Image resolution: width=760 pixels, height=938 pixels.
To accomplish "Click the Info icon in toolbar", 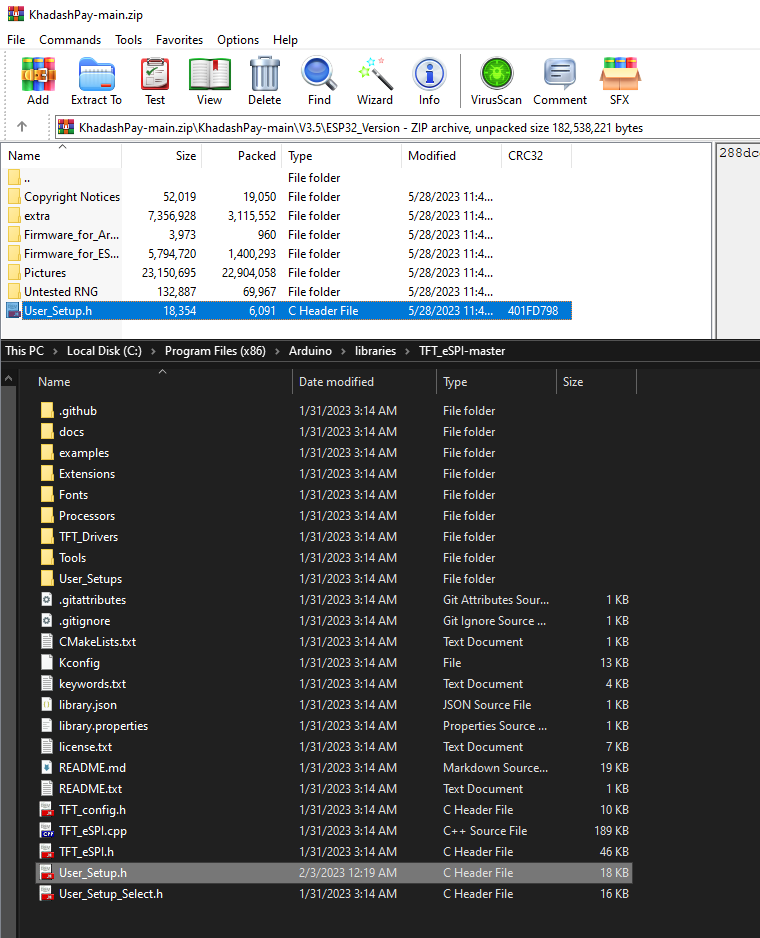I will [x=429, y=74].
